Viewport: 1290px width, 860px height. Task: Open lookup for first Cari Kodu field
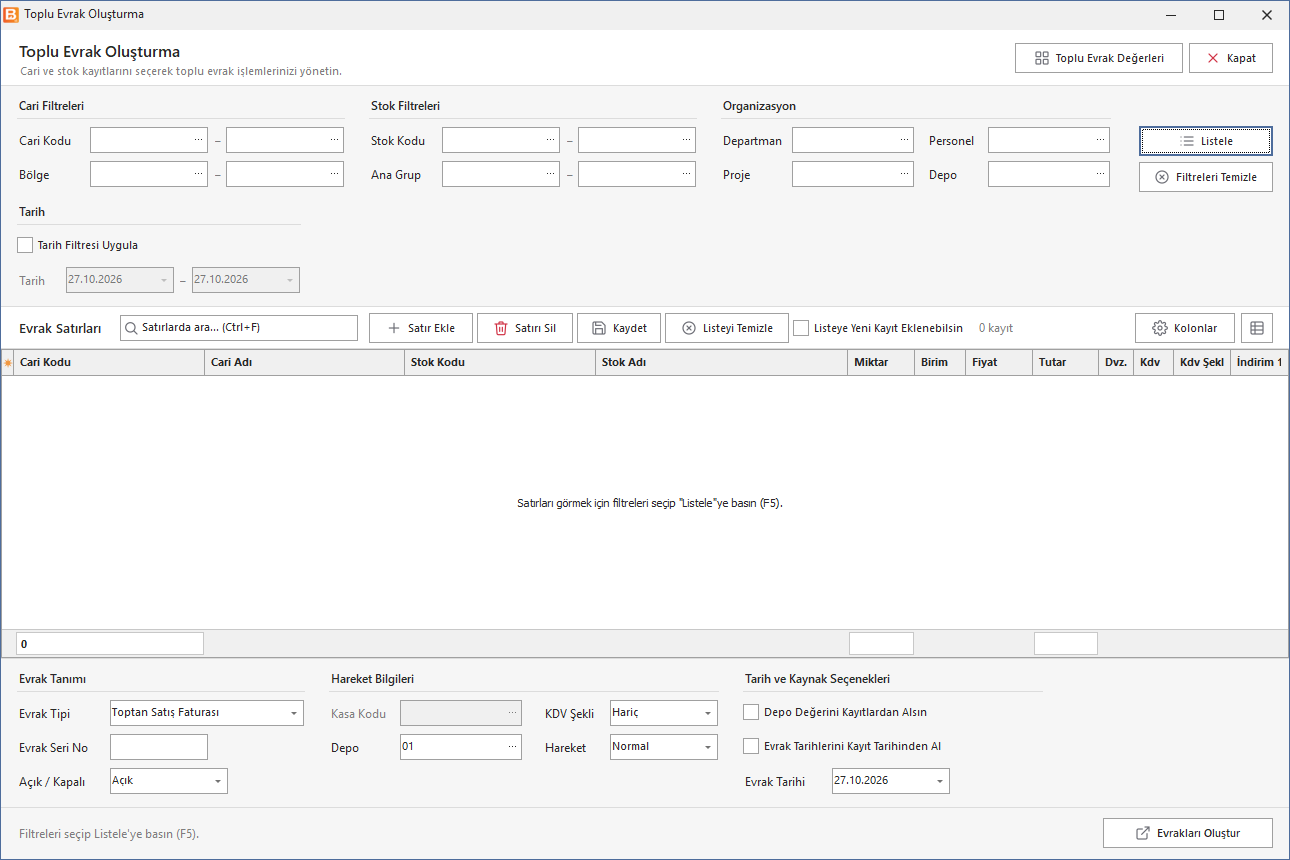pyautogui.click(x=199, y=140)
